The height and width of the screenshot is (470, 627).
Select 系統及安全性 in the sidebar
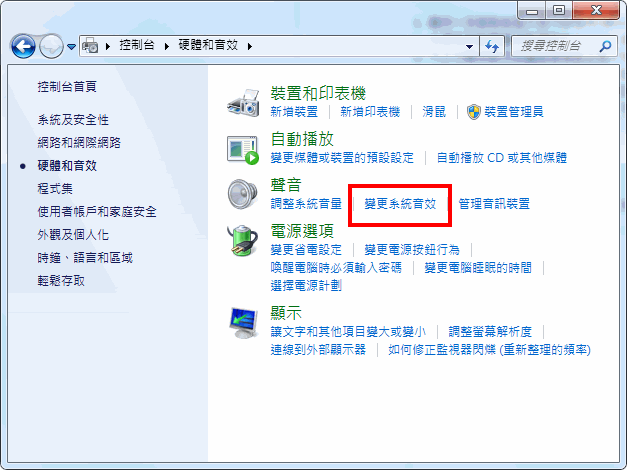[73, 120]
